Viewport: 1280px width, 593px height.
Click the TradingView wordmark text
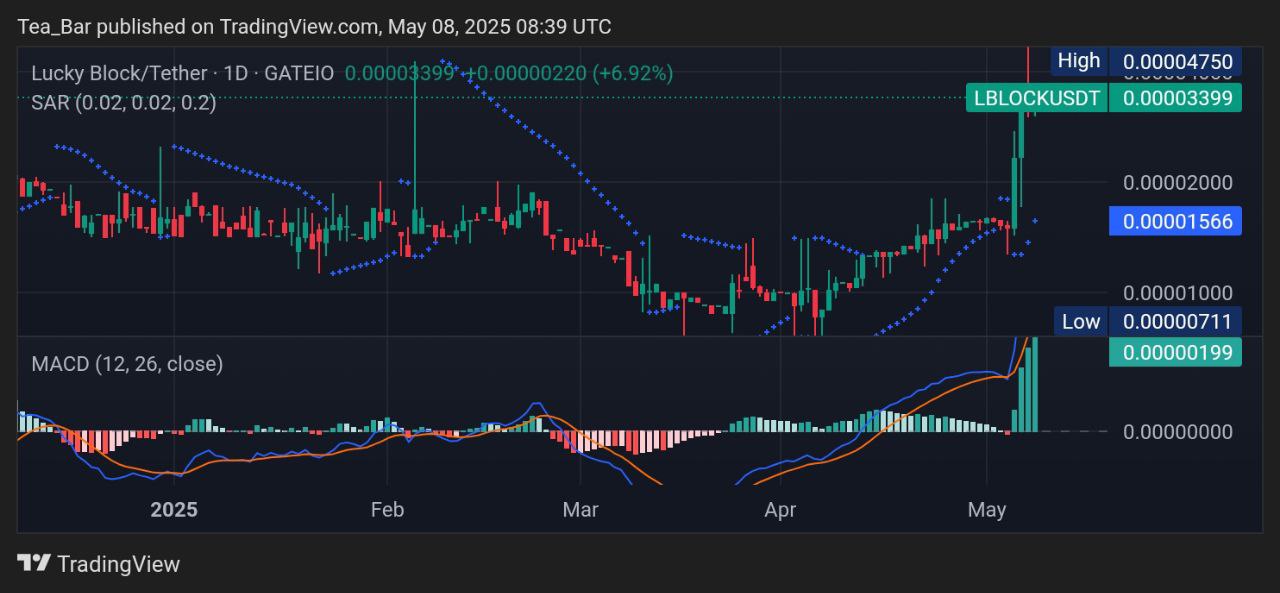coord(118,564)
